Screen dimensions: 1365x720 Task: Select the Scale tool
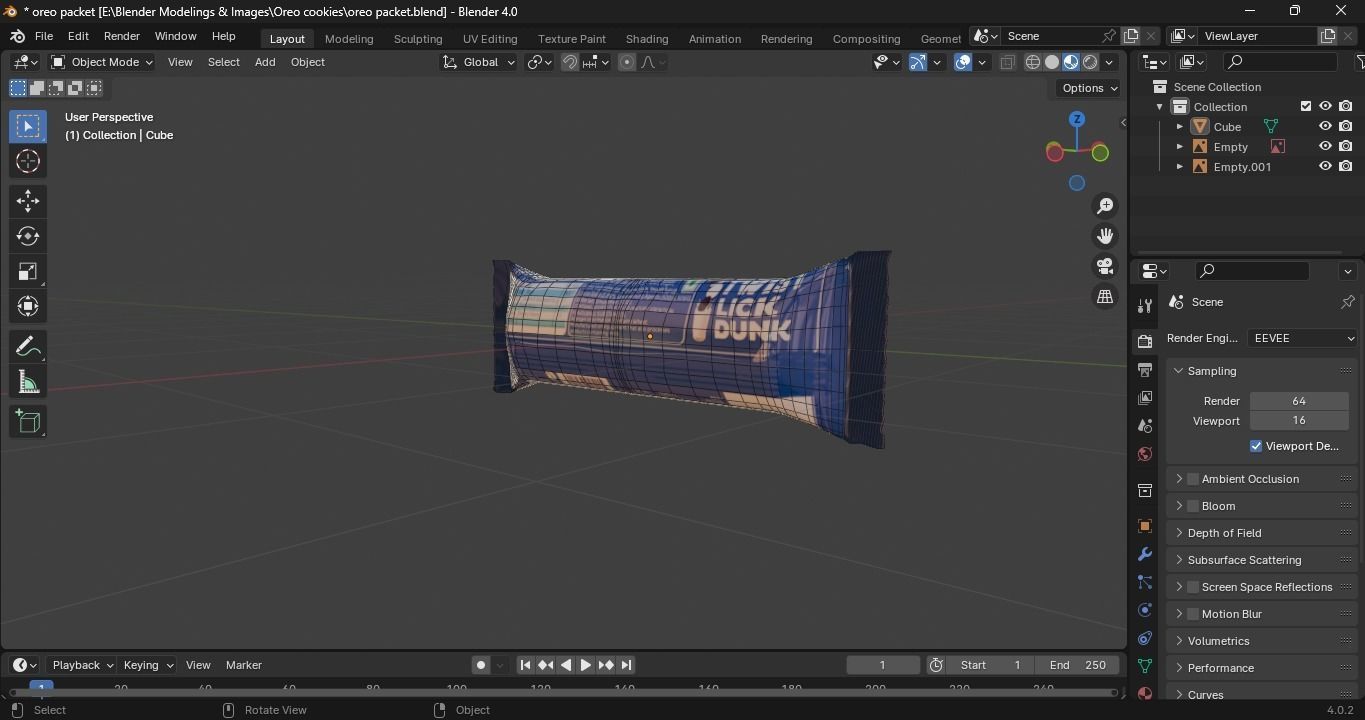(28, 271)
